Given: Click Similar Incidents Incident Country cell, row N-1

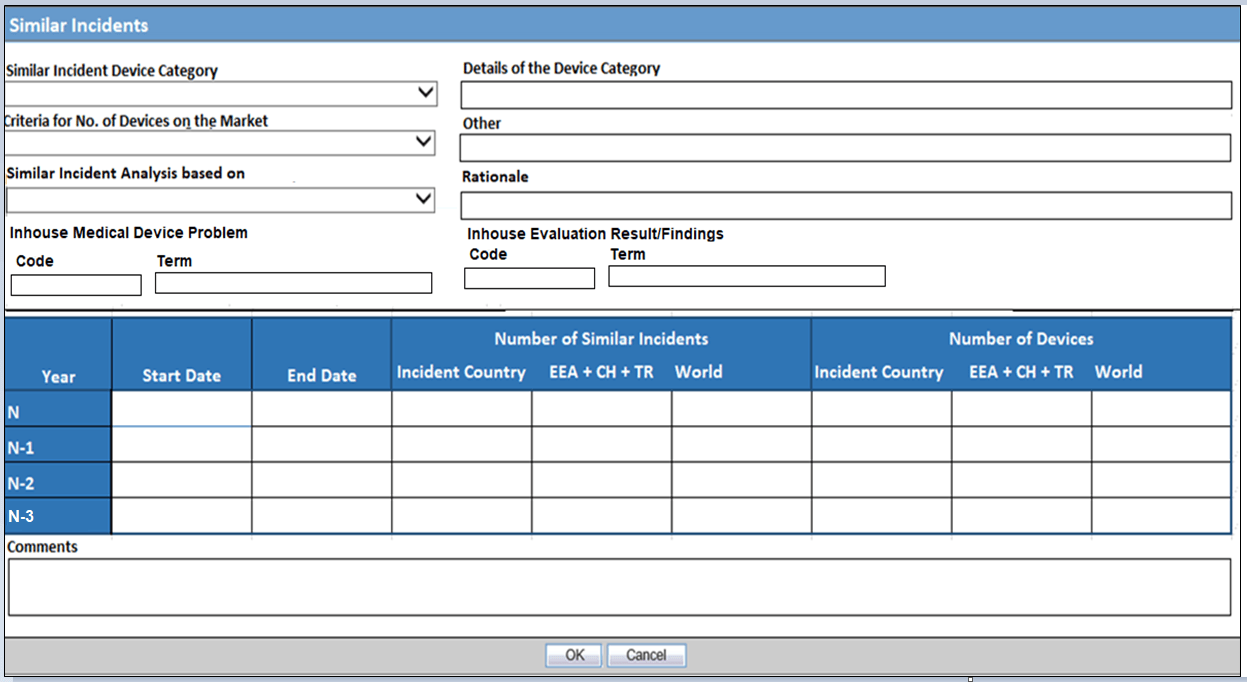Looking at the screenshot, I should coord(461,444).
